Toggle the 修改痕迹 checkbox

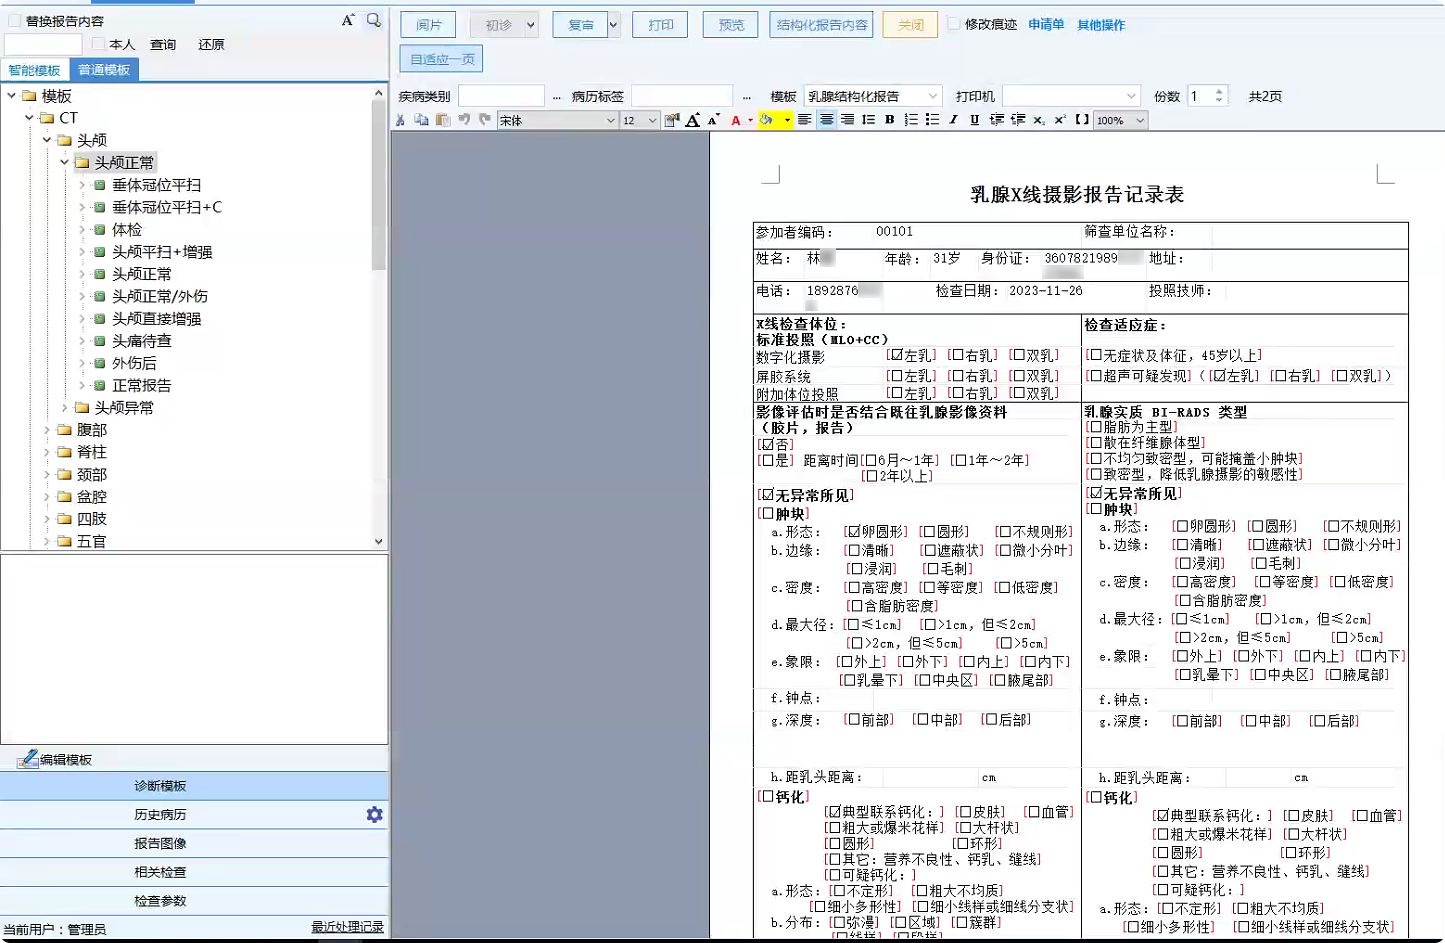coord(954,24)
